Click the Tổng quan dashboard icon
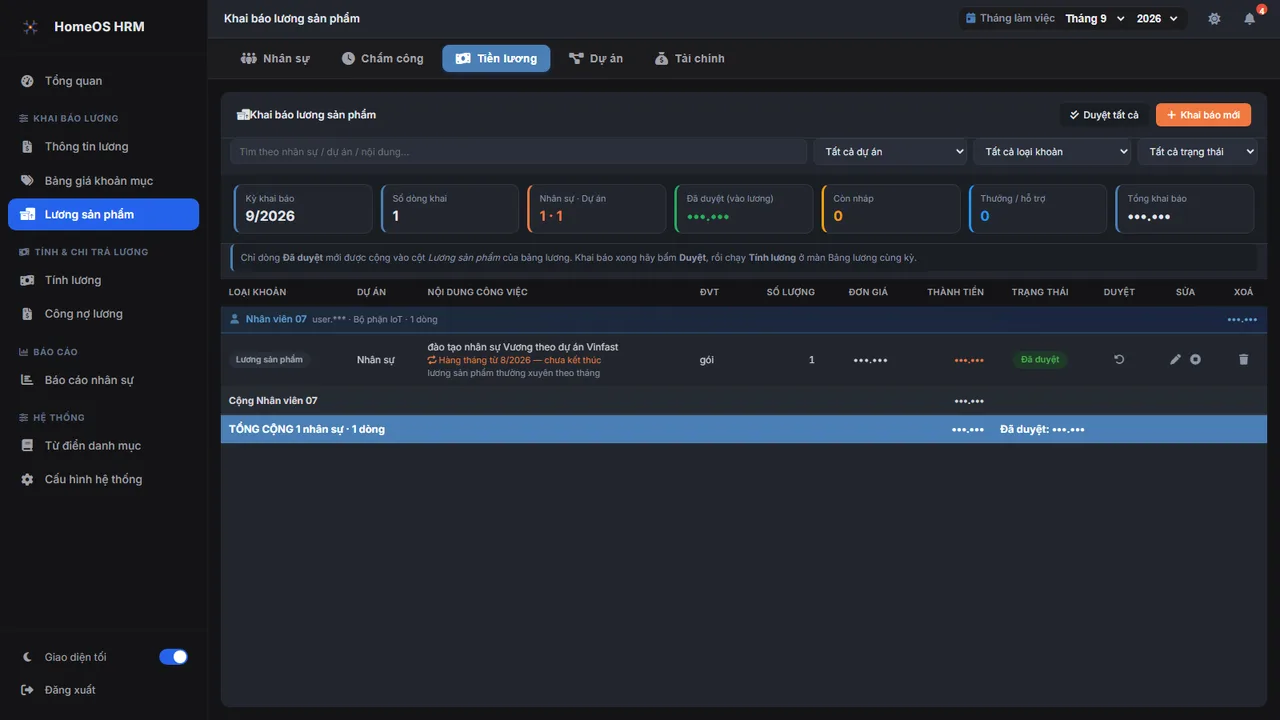The width and height of the screenshot is (1280, 720). pos(27,81)
